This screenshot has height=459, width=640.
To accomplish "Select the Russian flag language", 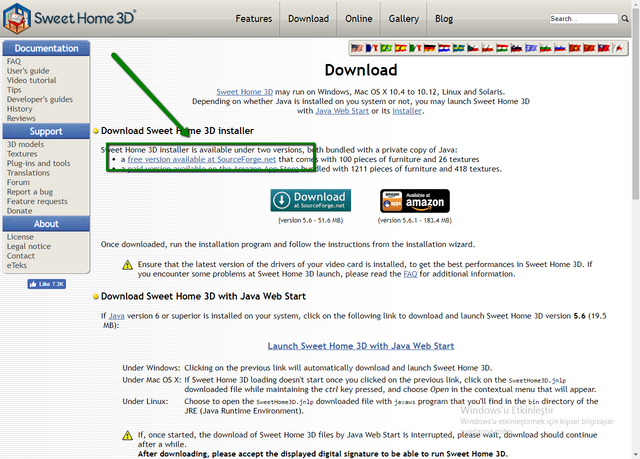I will [x=560, y=48].
